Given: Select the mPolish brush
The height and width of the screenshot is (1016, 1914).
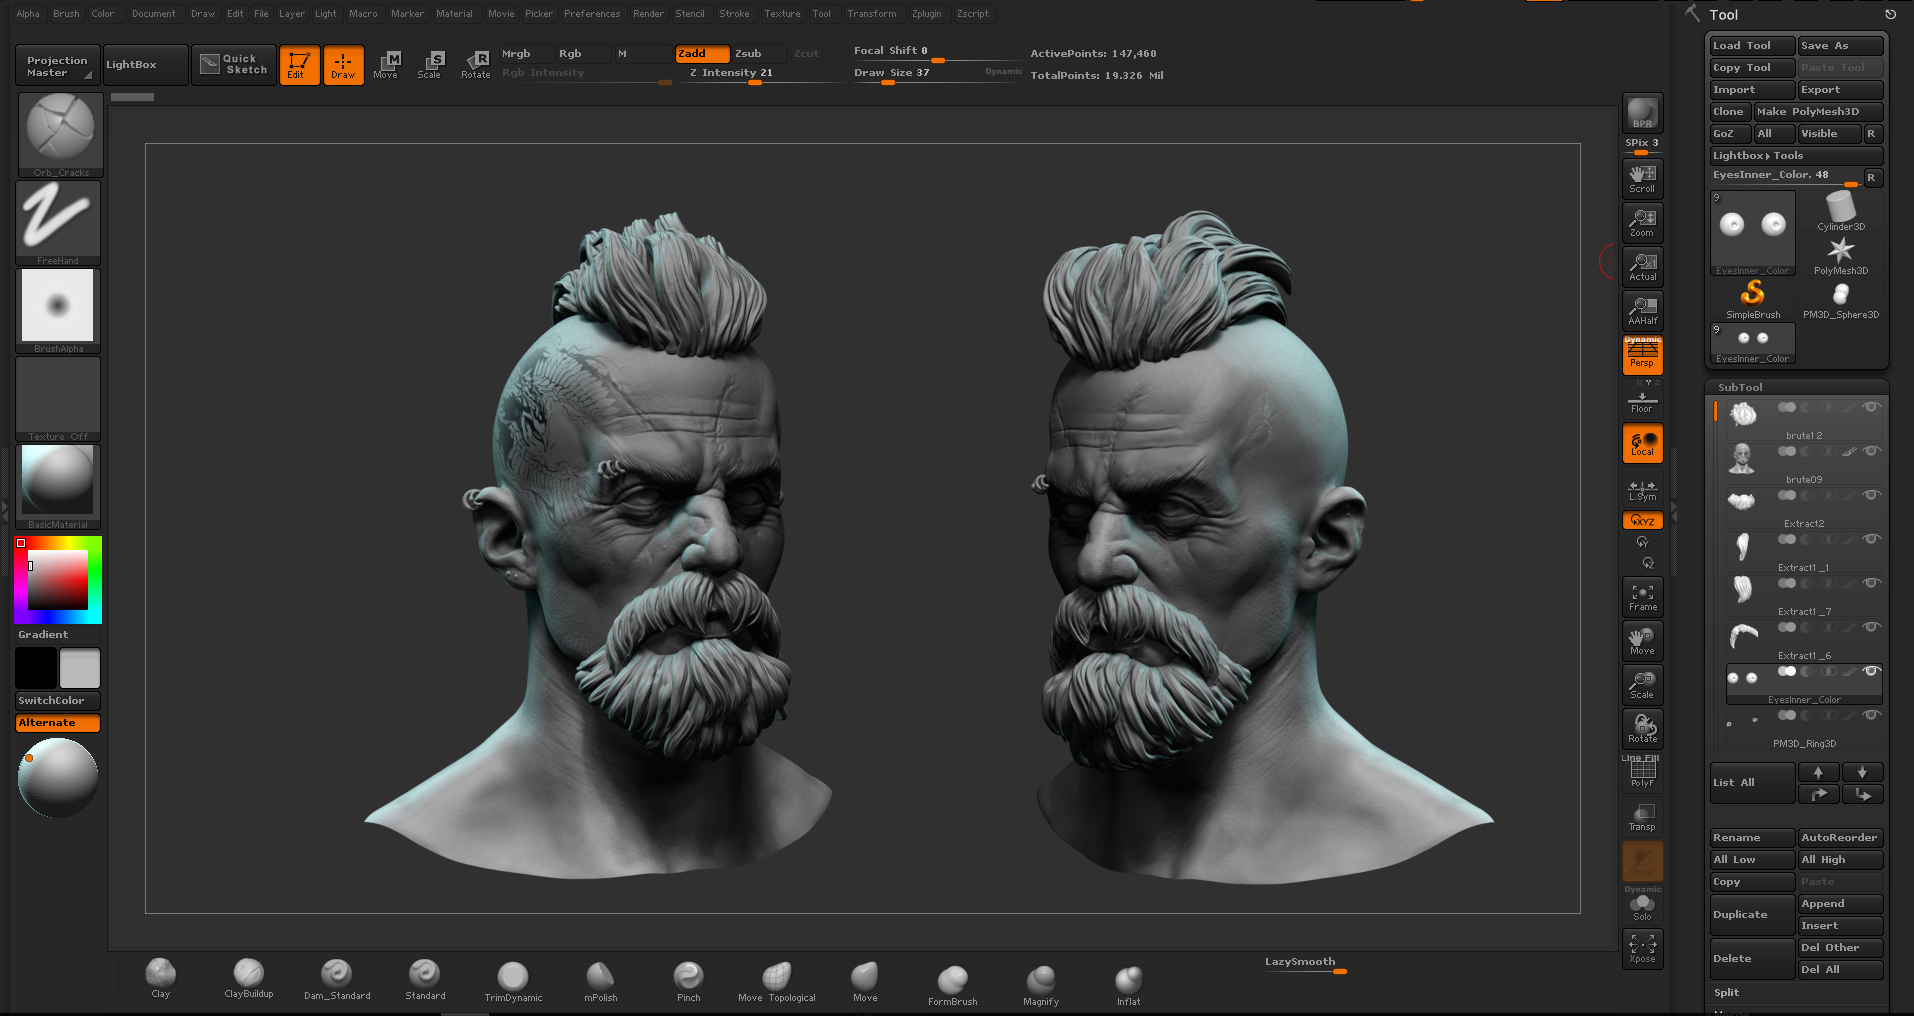Looking at the screenshot, I should (601, 981).
